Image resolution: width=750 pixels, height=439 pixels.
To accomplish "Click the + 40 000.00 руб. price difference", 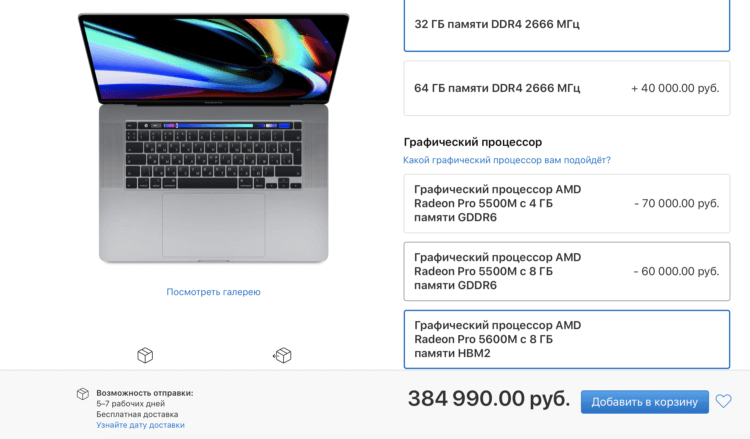I will coord(675,88).
